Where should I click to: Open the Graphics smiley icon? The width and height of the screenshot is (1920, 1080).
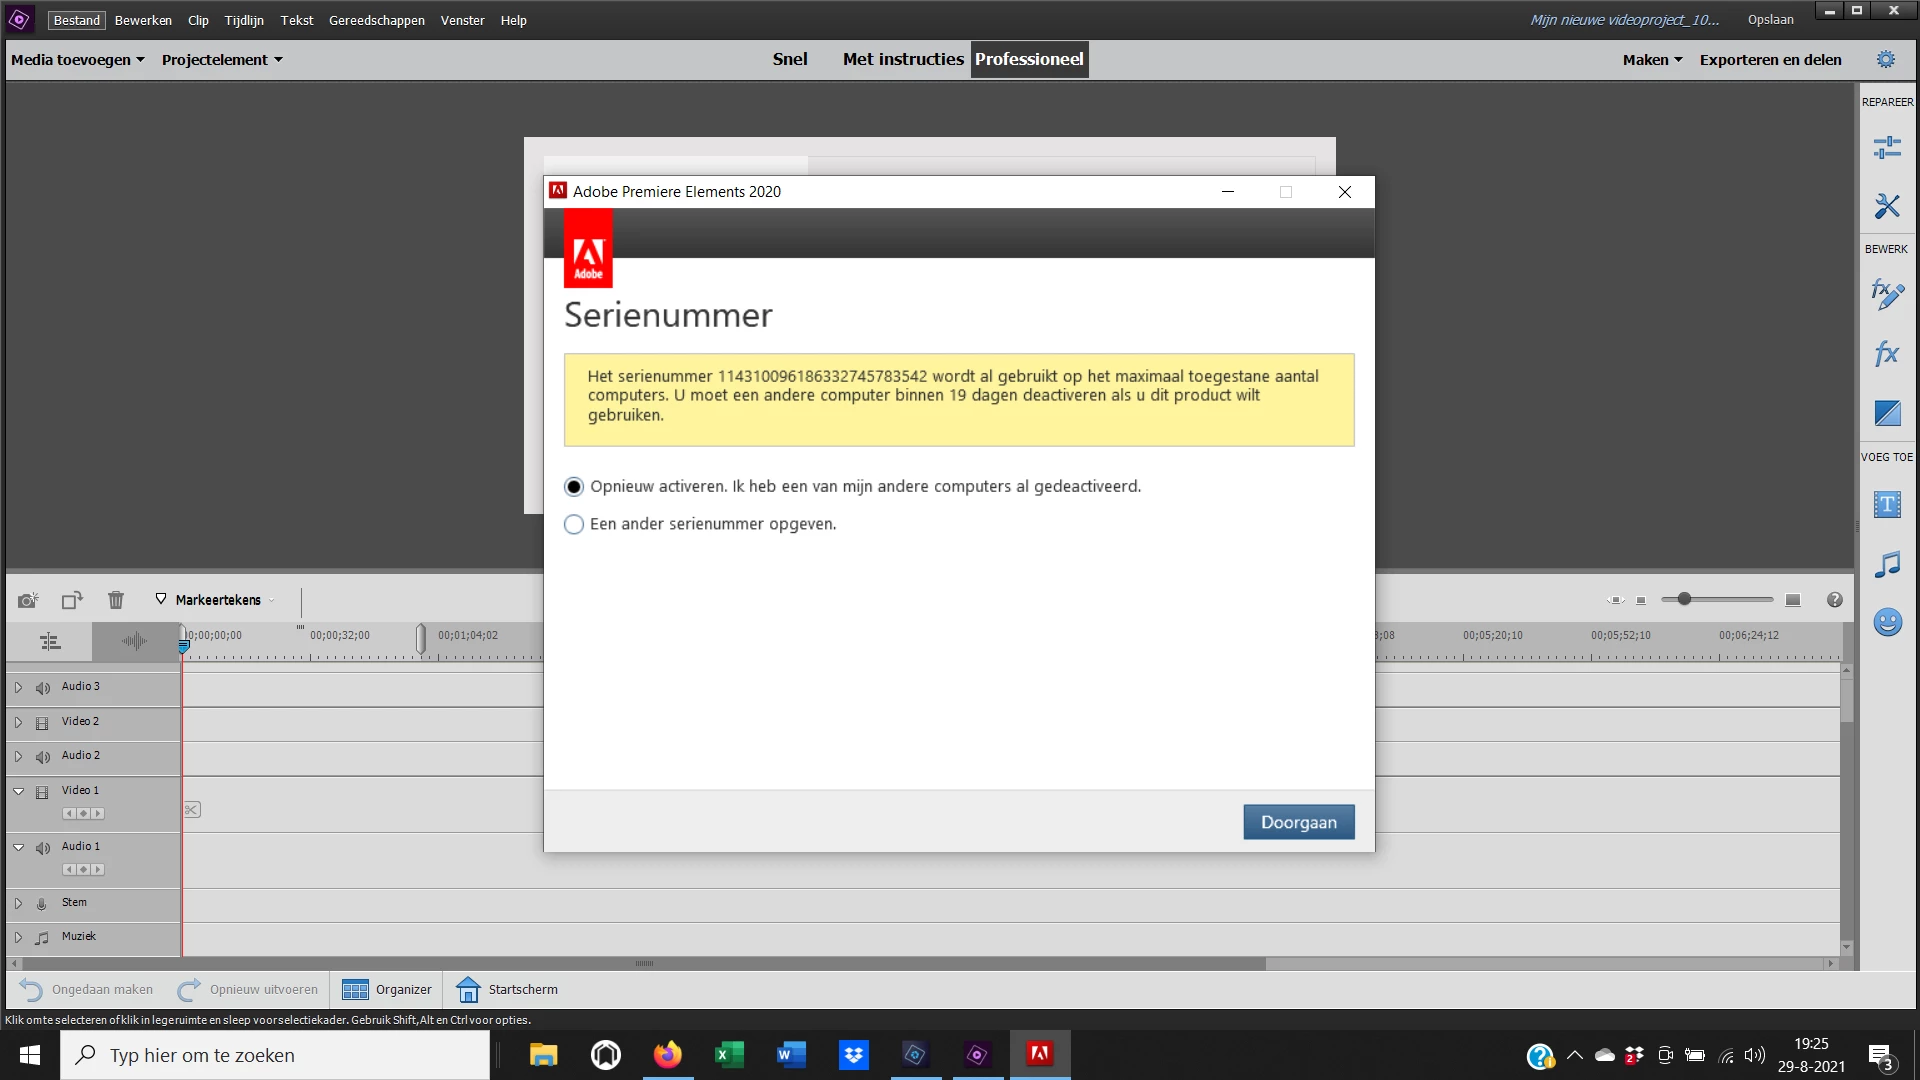click(x=1887, y=622)
